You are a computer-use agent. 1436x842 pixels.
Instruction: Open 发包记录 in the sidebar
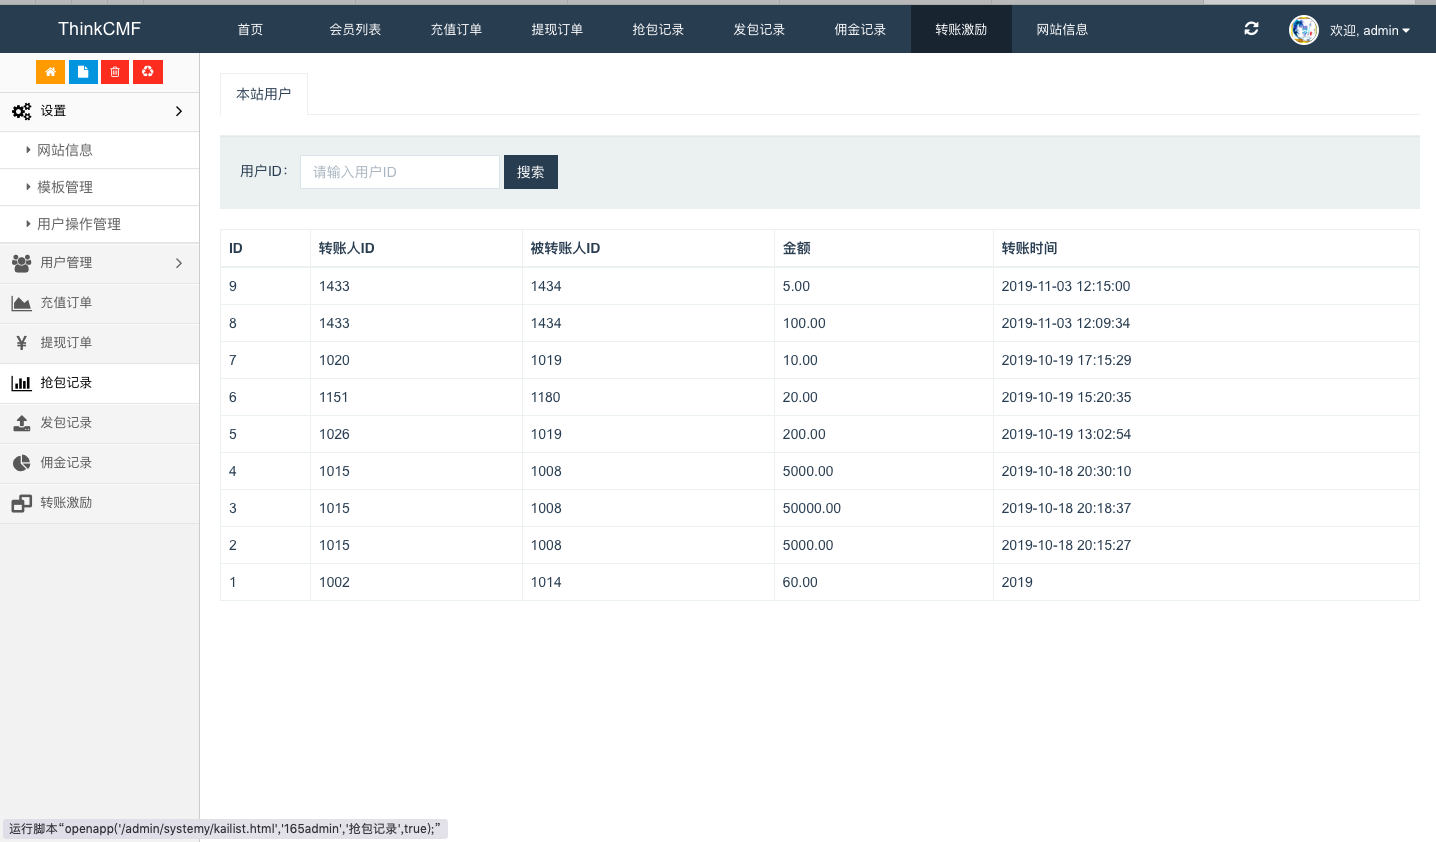[66, 423]
